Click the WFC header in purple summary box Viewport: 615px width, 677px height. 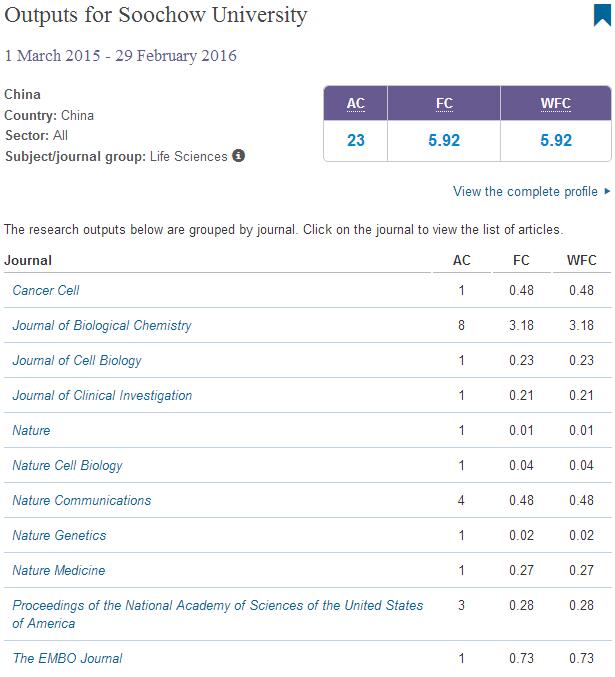click(x=555, y=104)
